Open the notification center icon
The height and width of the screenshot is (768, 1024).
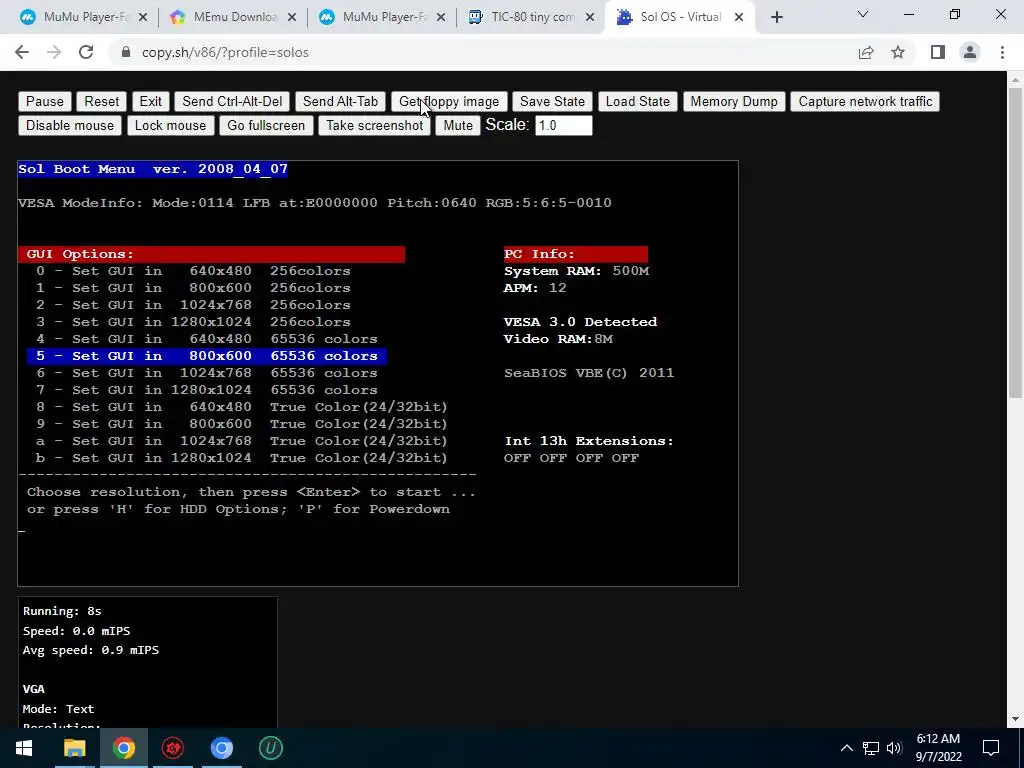991,748
